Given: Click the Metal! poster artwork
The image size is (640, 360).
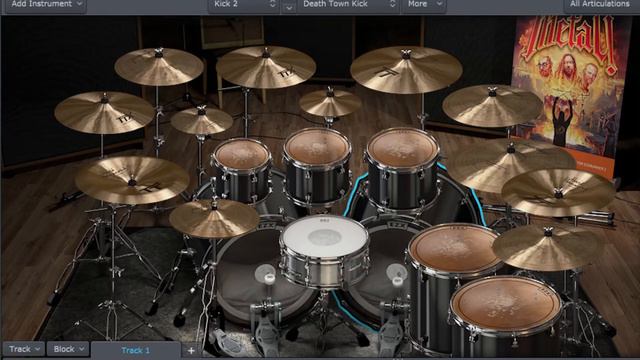Looking at the screenshot, I should click(x=571, y=90).
